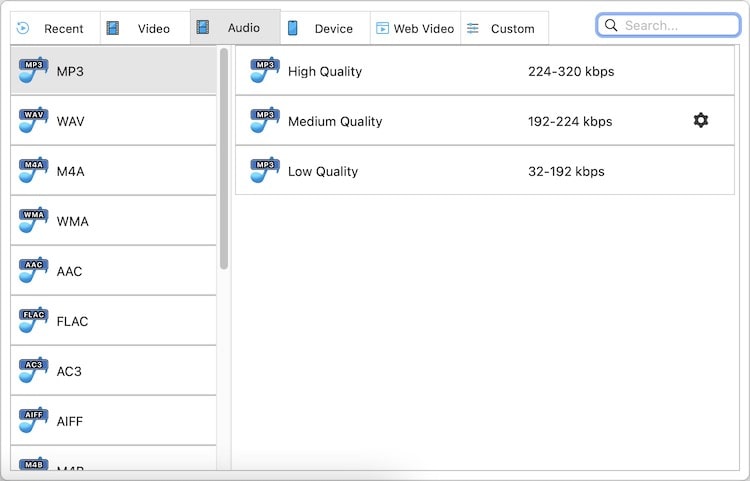Screen dimensions: 750x481
Task: Open the Custom tab
Action: [x=505, y=28]
